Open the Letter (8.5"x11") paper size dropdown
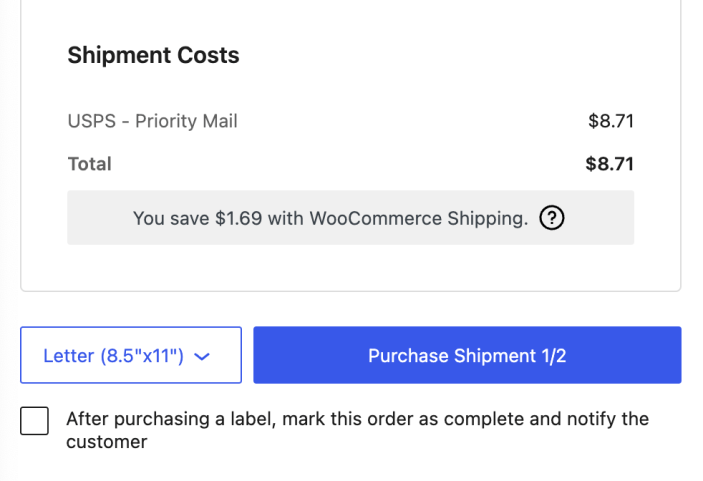703x481 pixels. click(130, 355)
